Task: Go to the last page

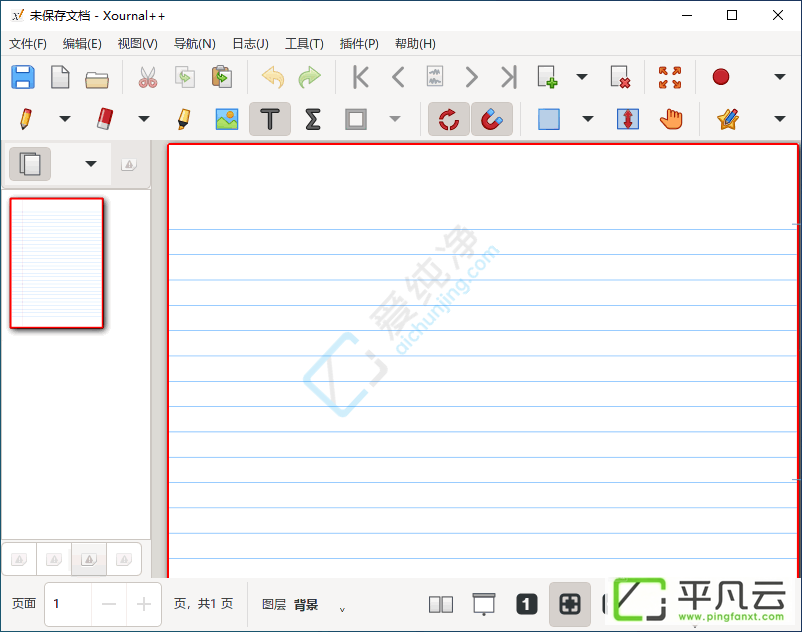Action: tap(508, 77)
